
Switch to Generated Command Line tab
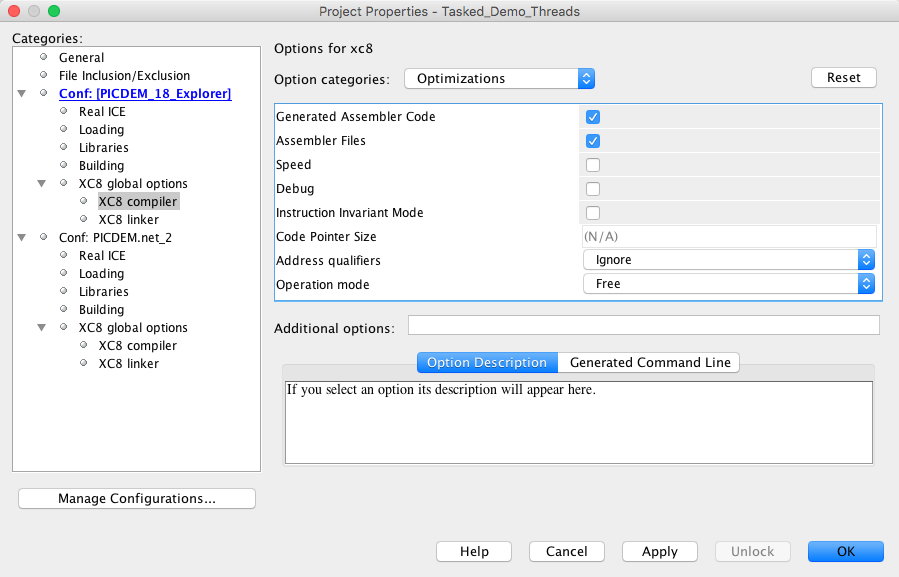point(649,363)
